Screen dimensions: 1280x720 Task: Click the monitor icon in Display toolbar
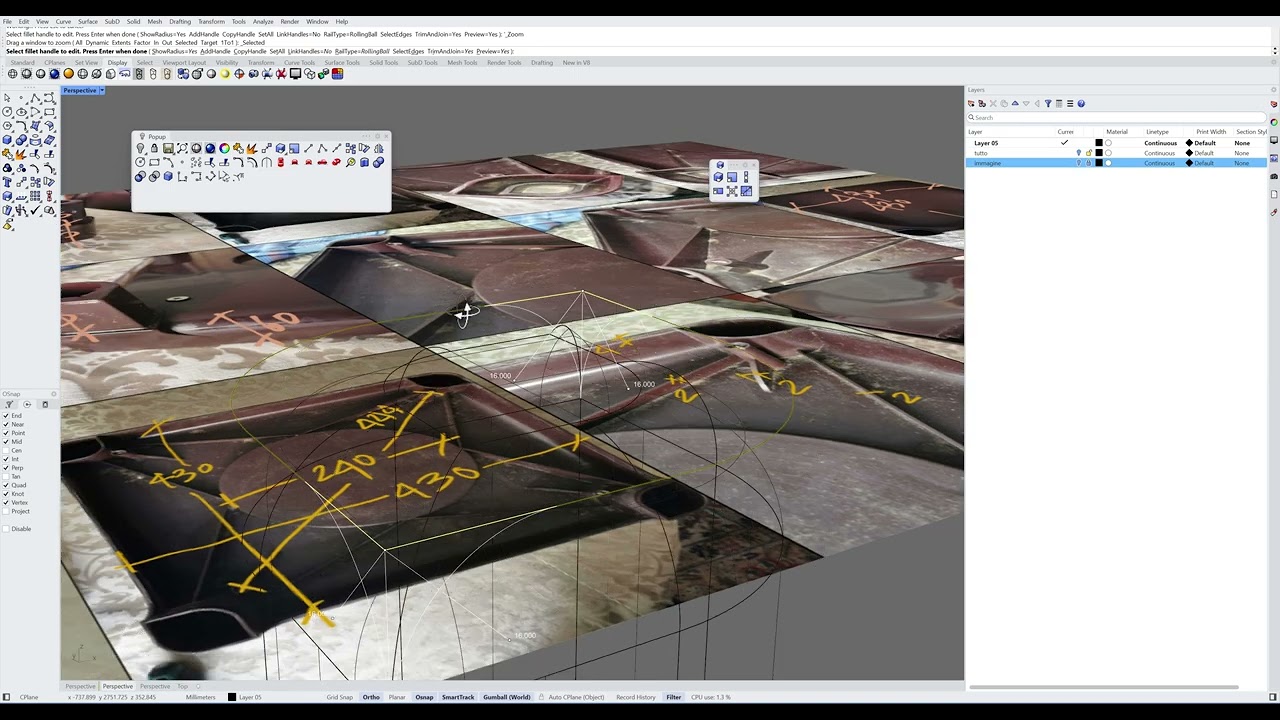pyautogui.click(x=295, y=74)
